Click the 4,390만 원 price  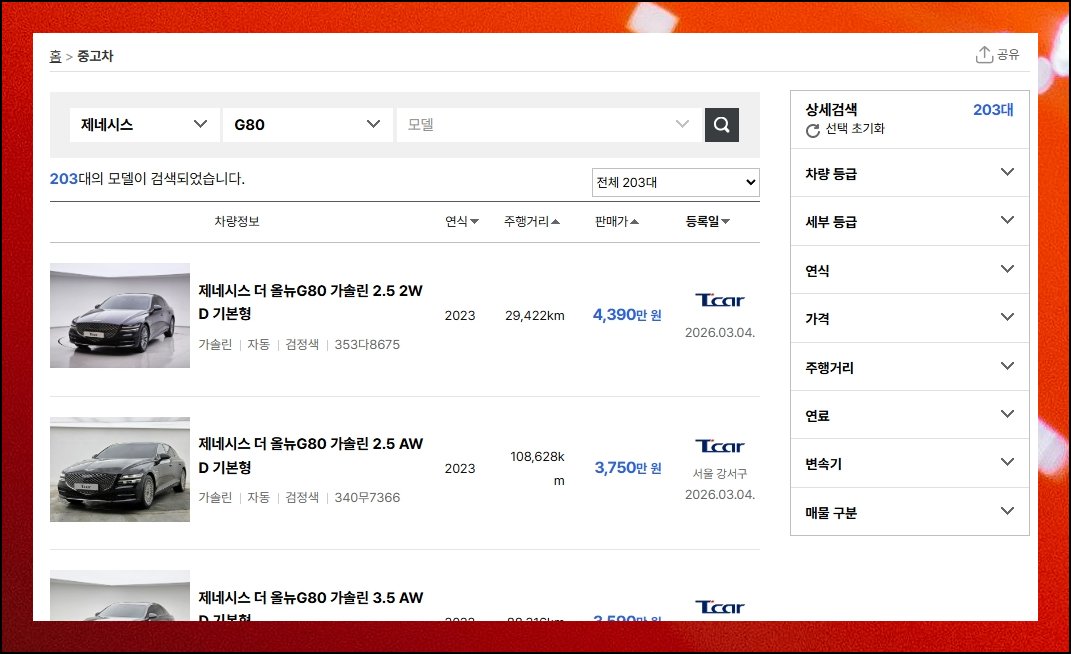tap(627, 314)
